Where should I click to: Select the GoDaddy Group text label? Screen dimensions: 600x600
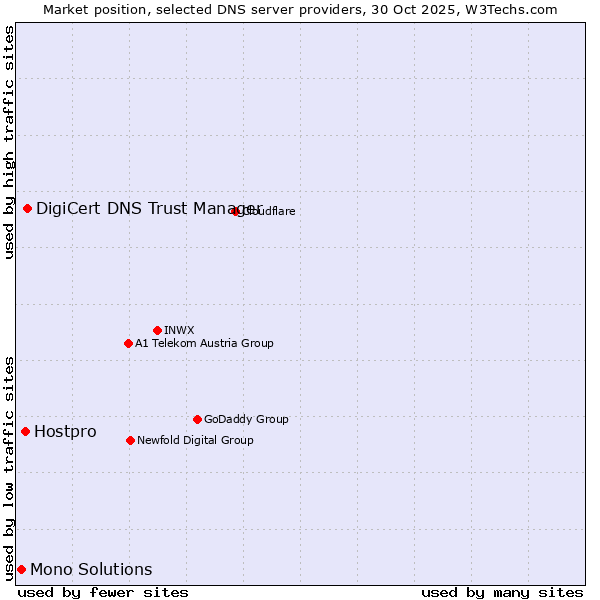tap(246, 419)
